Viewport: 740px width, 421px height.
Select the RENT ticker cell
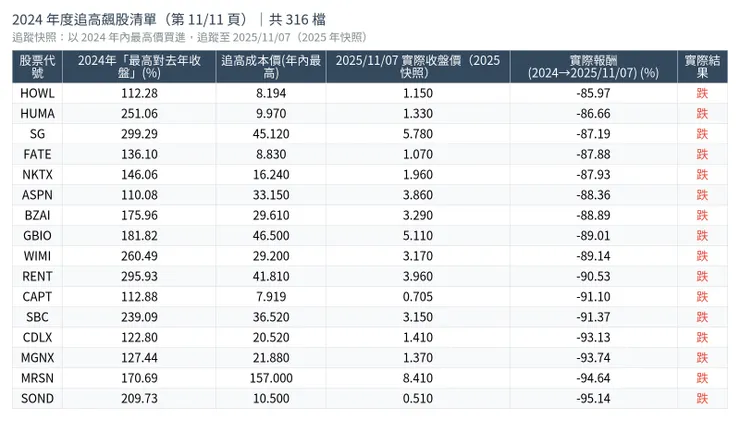pos(37,276)
